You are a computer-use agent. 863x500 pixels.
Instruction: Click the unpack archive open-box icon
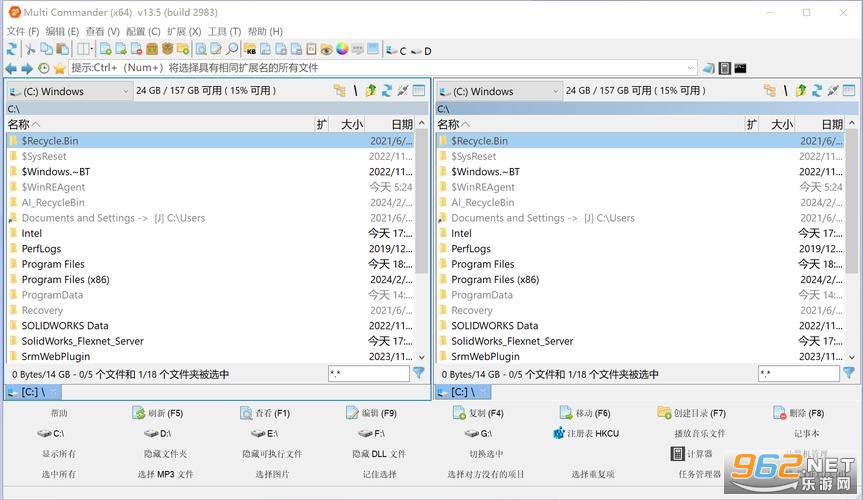click(x=167, y=49)
